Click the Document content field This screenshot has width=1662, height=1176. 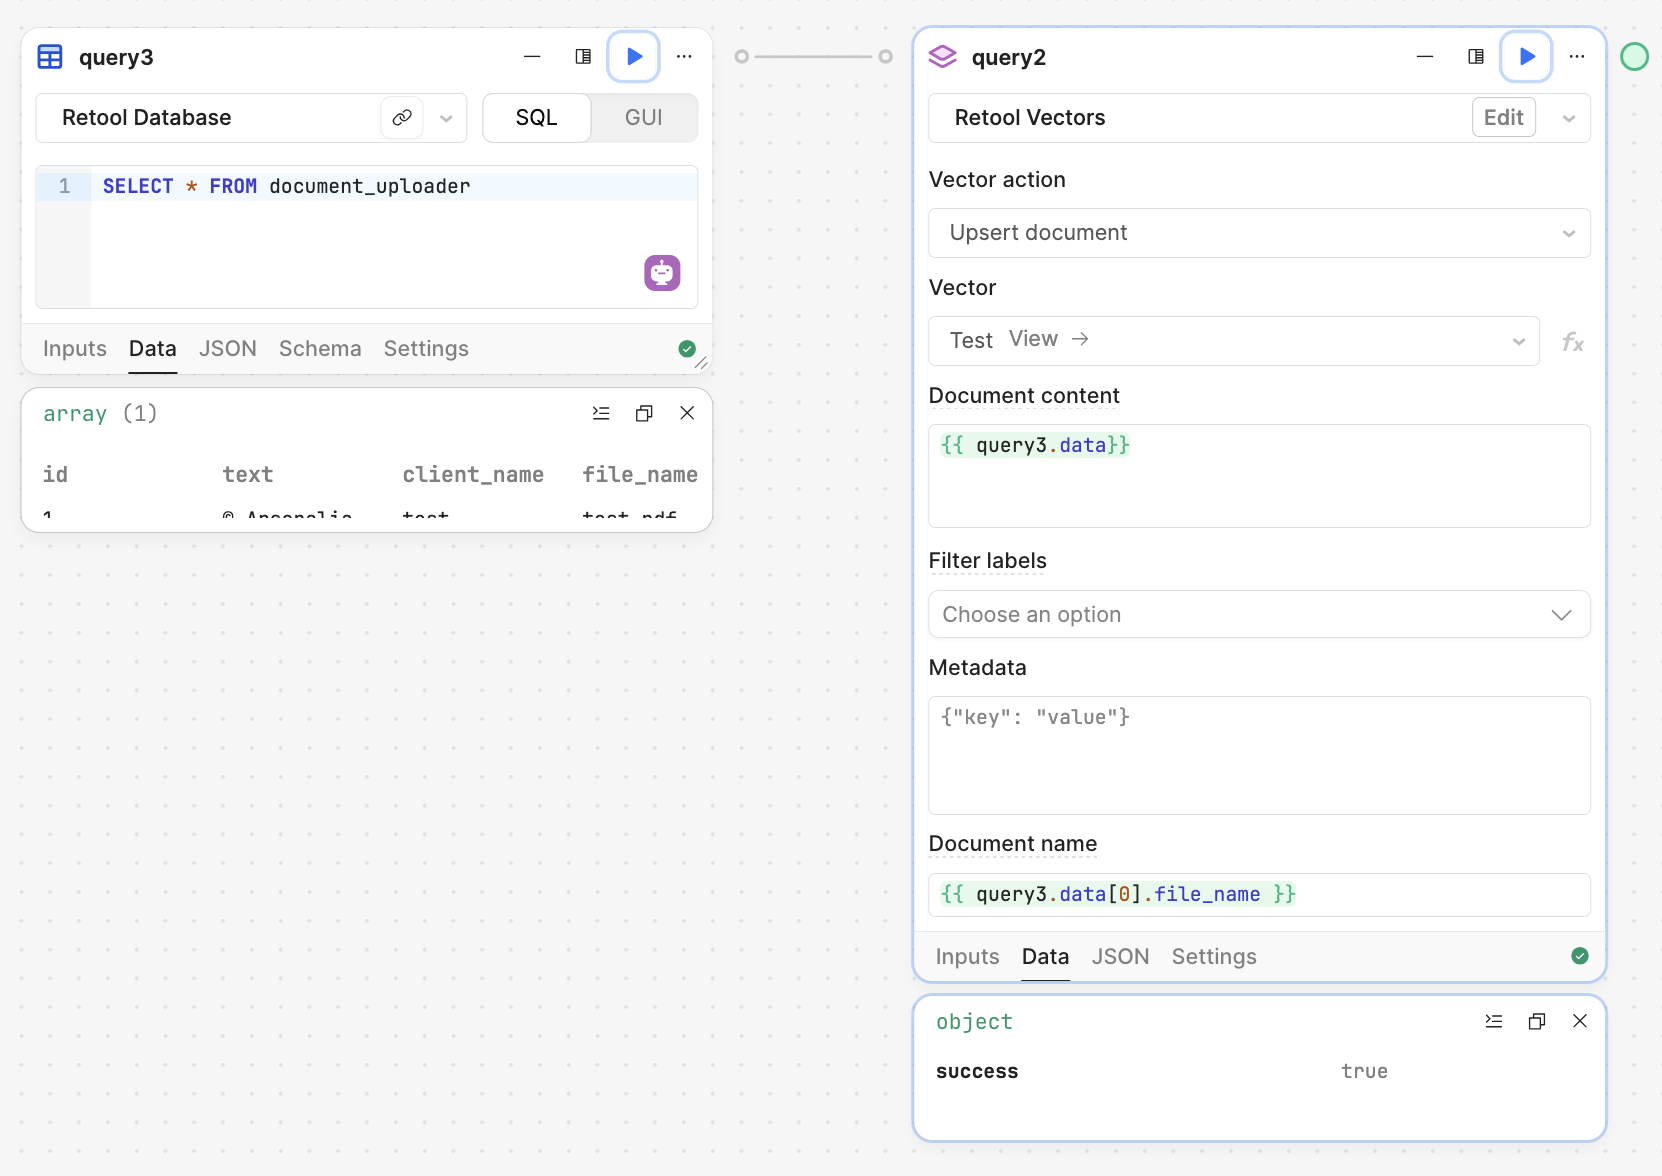[x=1259, y=476]
